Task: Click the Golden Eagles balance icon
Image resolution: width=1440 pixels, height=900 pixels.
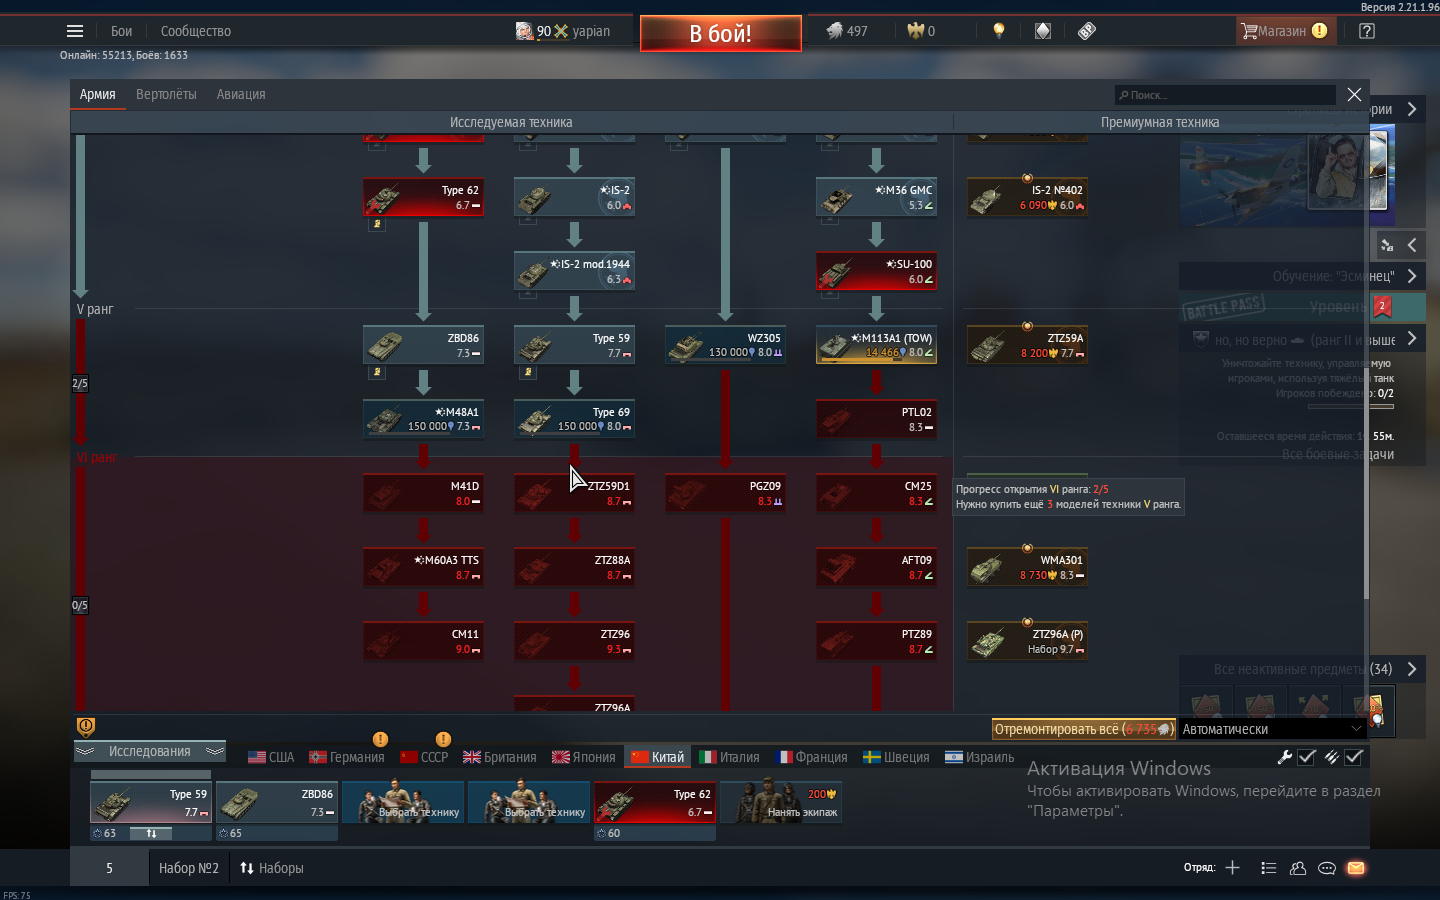Action: point(915,31)
